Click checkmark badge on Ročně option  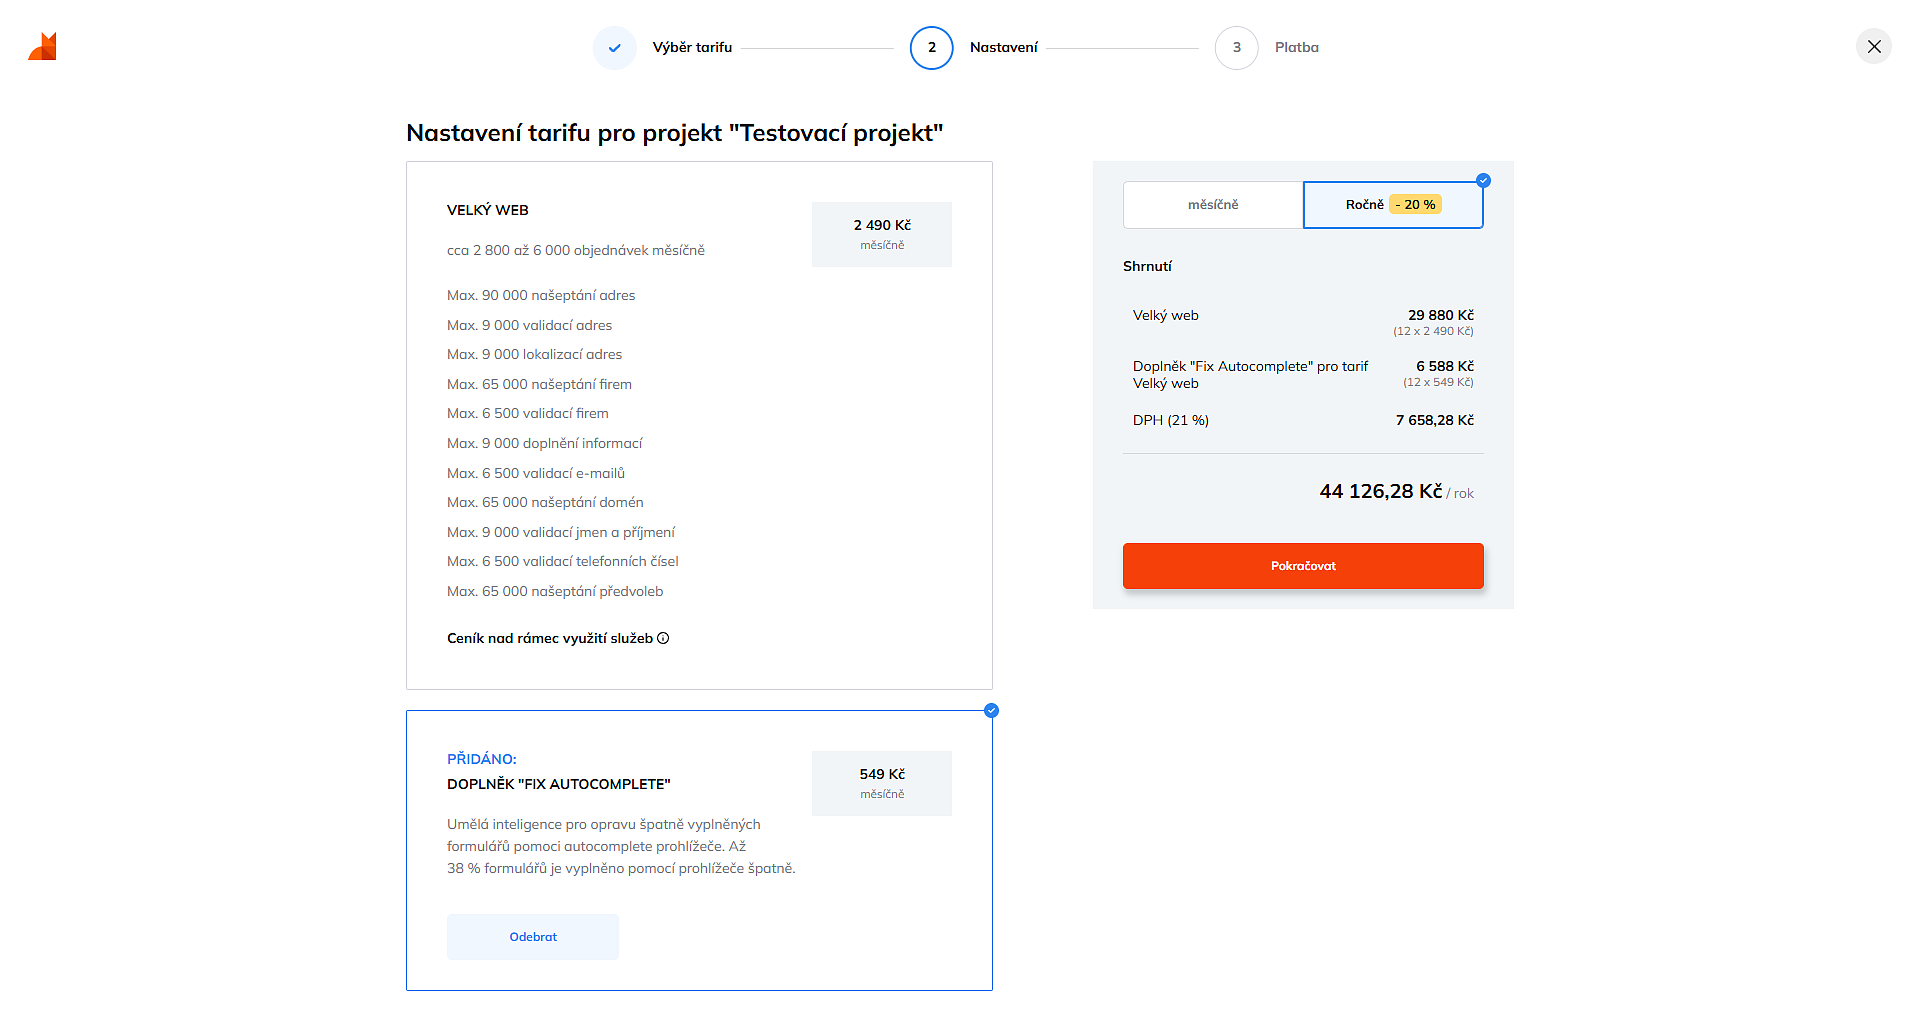[1483, 181]
